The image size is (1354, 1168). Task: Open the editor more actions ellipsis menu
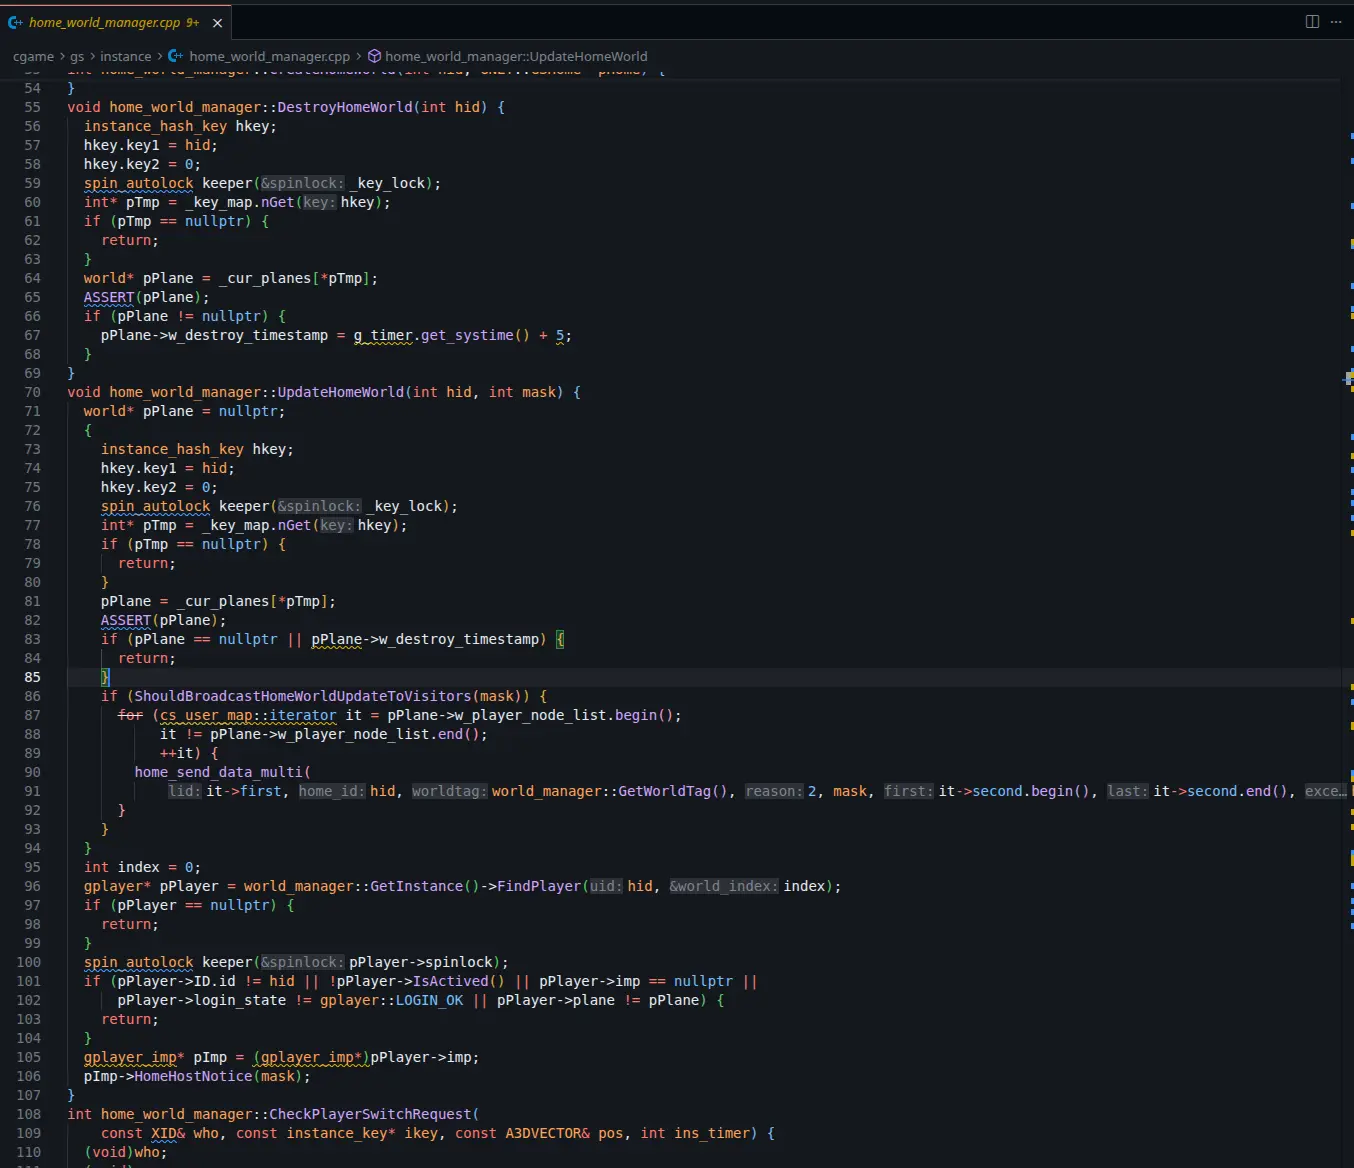point(1336,21)
